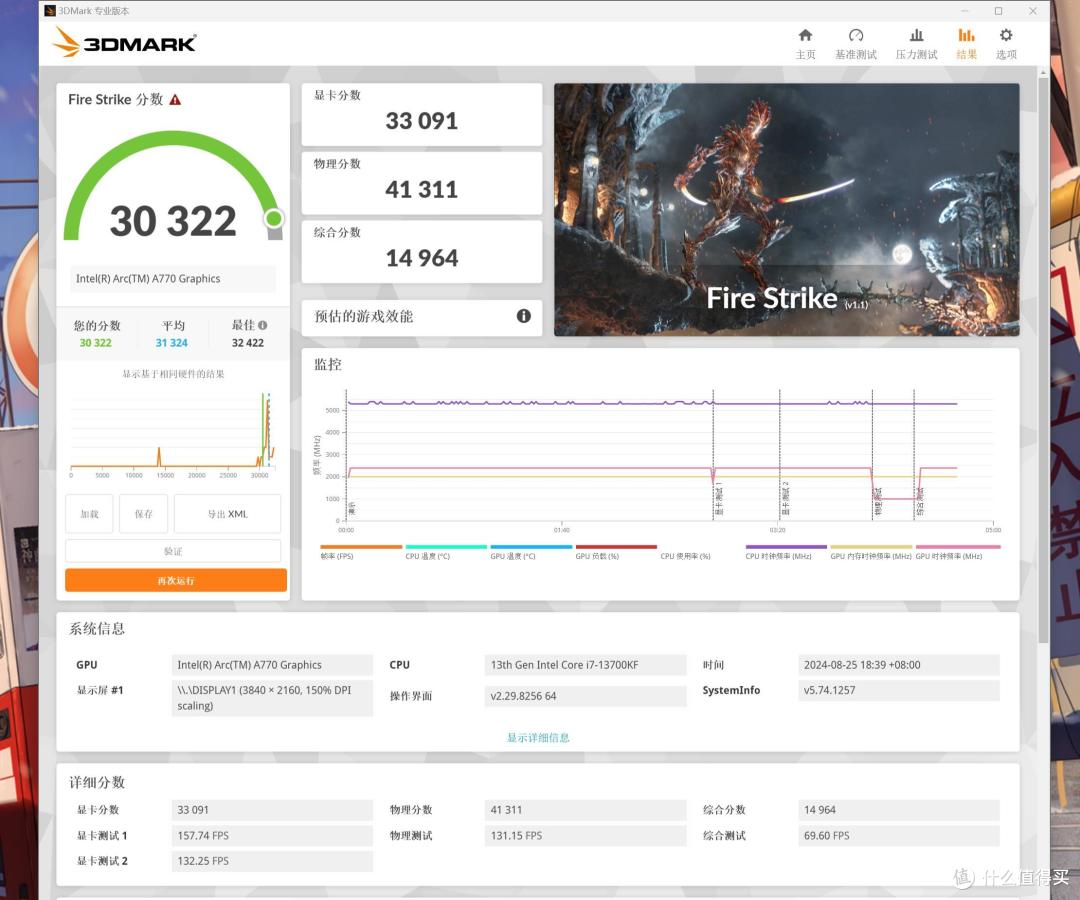
Task: Click the Validate button
Action: click(x=173, y=551)
